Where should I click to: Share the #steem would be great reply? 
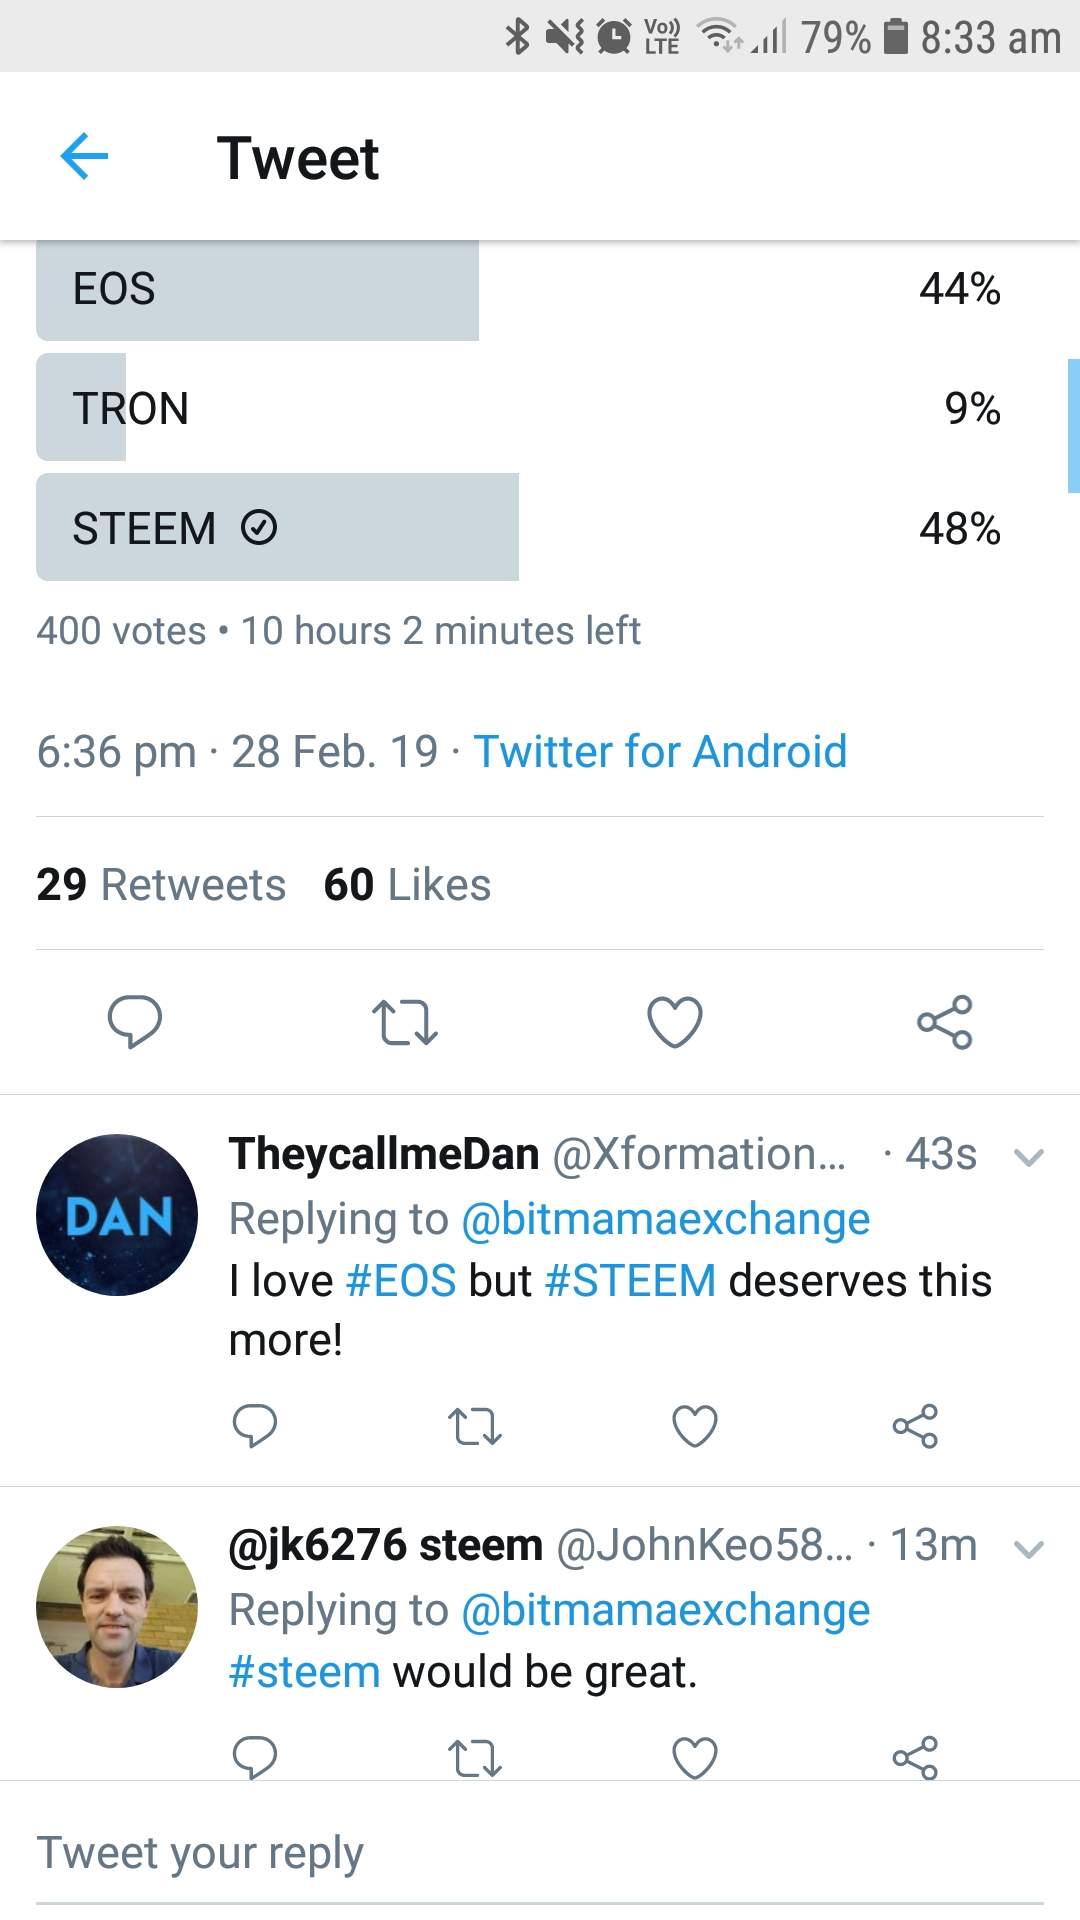pyautogui.click(x=915, y=1757)
